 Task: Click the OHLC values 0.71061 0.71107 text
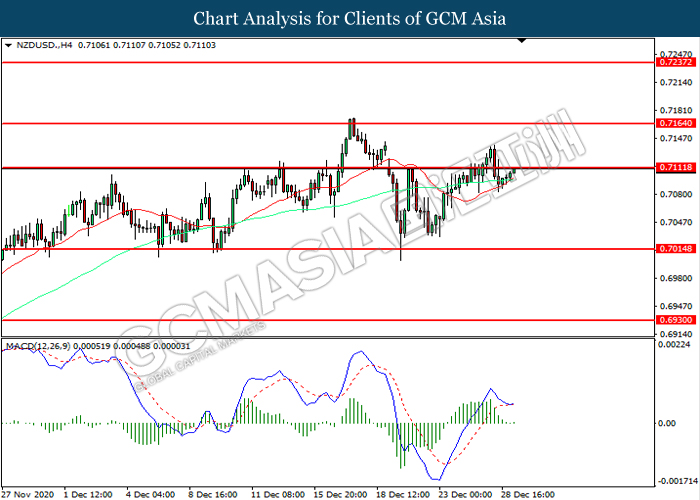tap(147, 45)
